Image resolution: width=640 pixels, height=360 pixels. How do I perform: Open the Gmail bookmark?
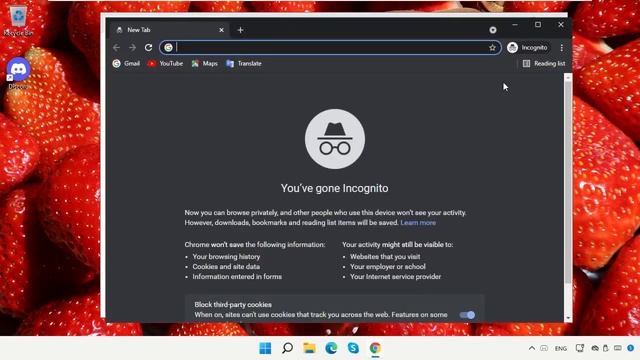[126, 64]
